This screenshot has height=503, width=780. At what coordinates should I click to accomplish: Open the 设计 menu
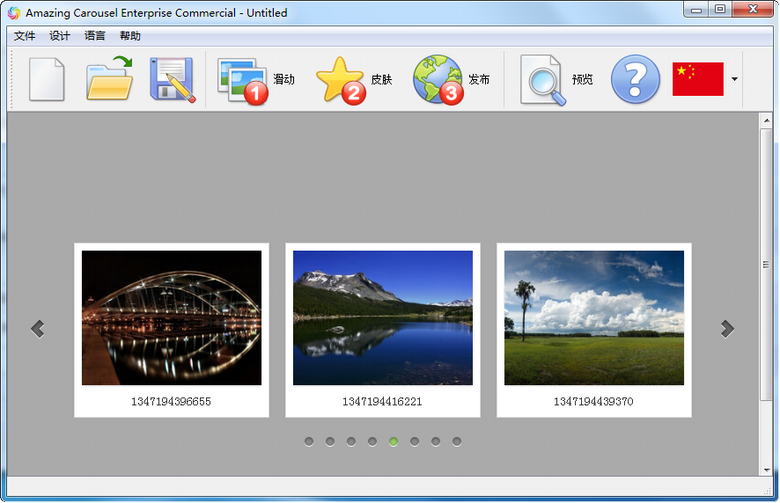[60, 36]
